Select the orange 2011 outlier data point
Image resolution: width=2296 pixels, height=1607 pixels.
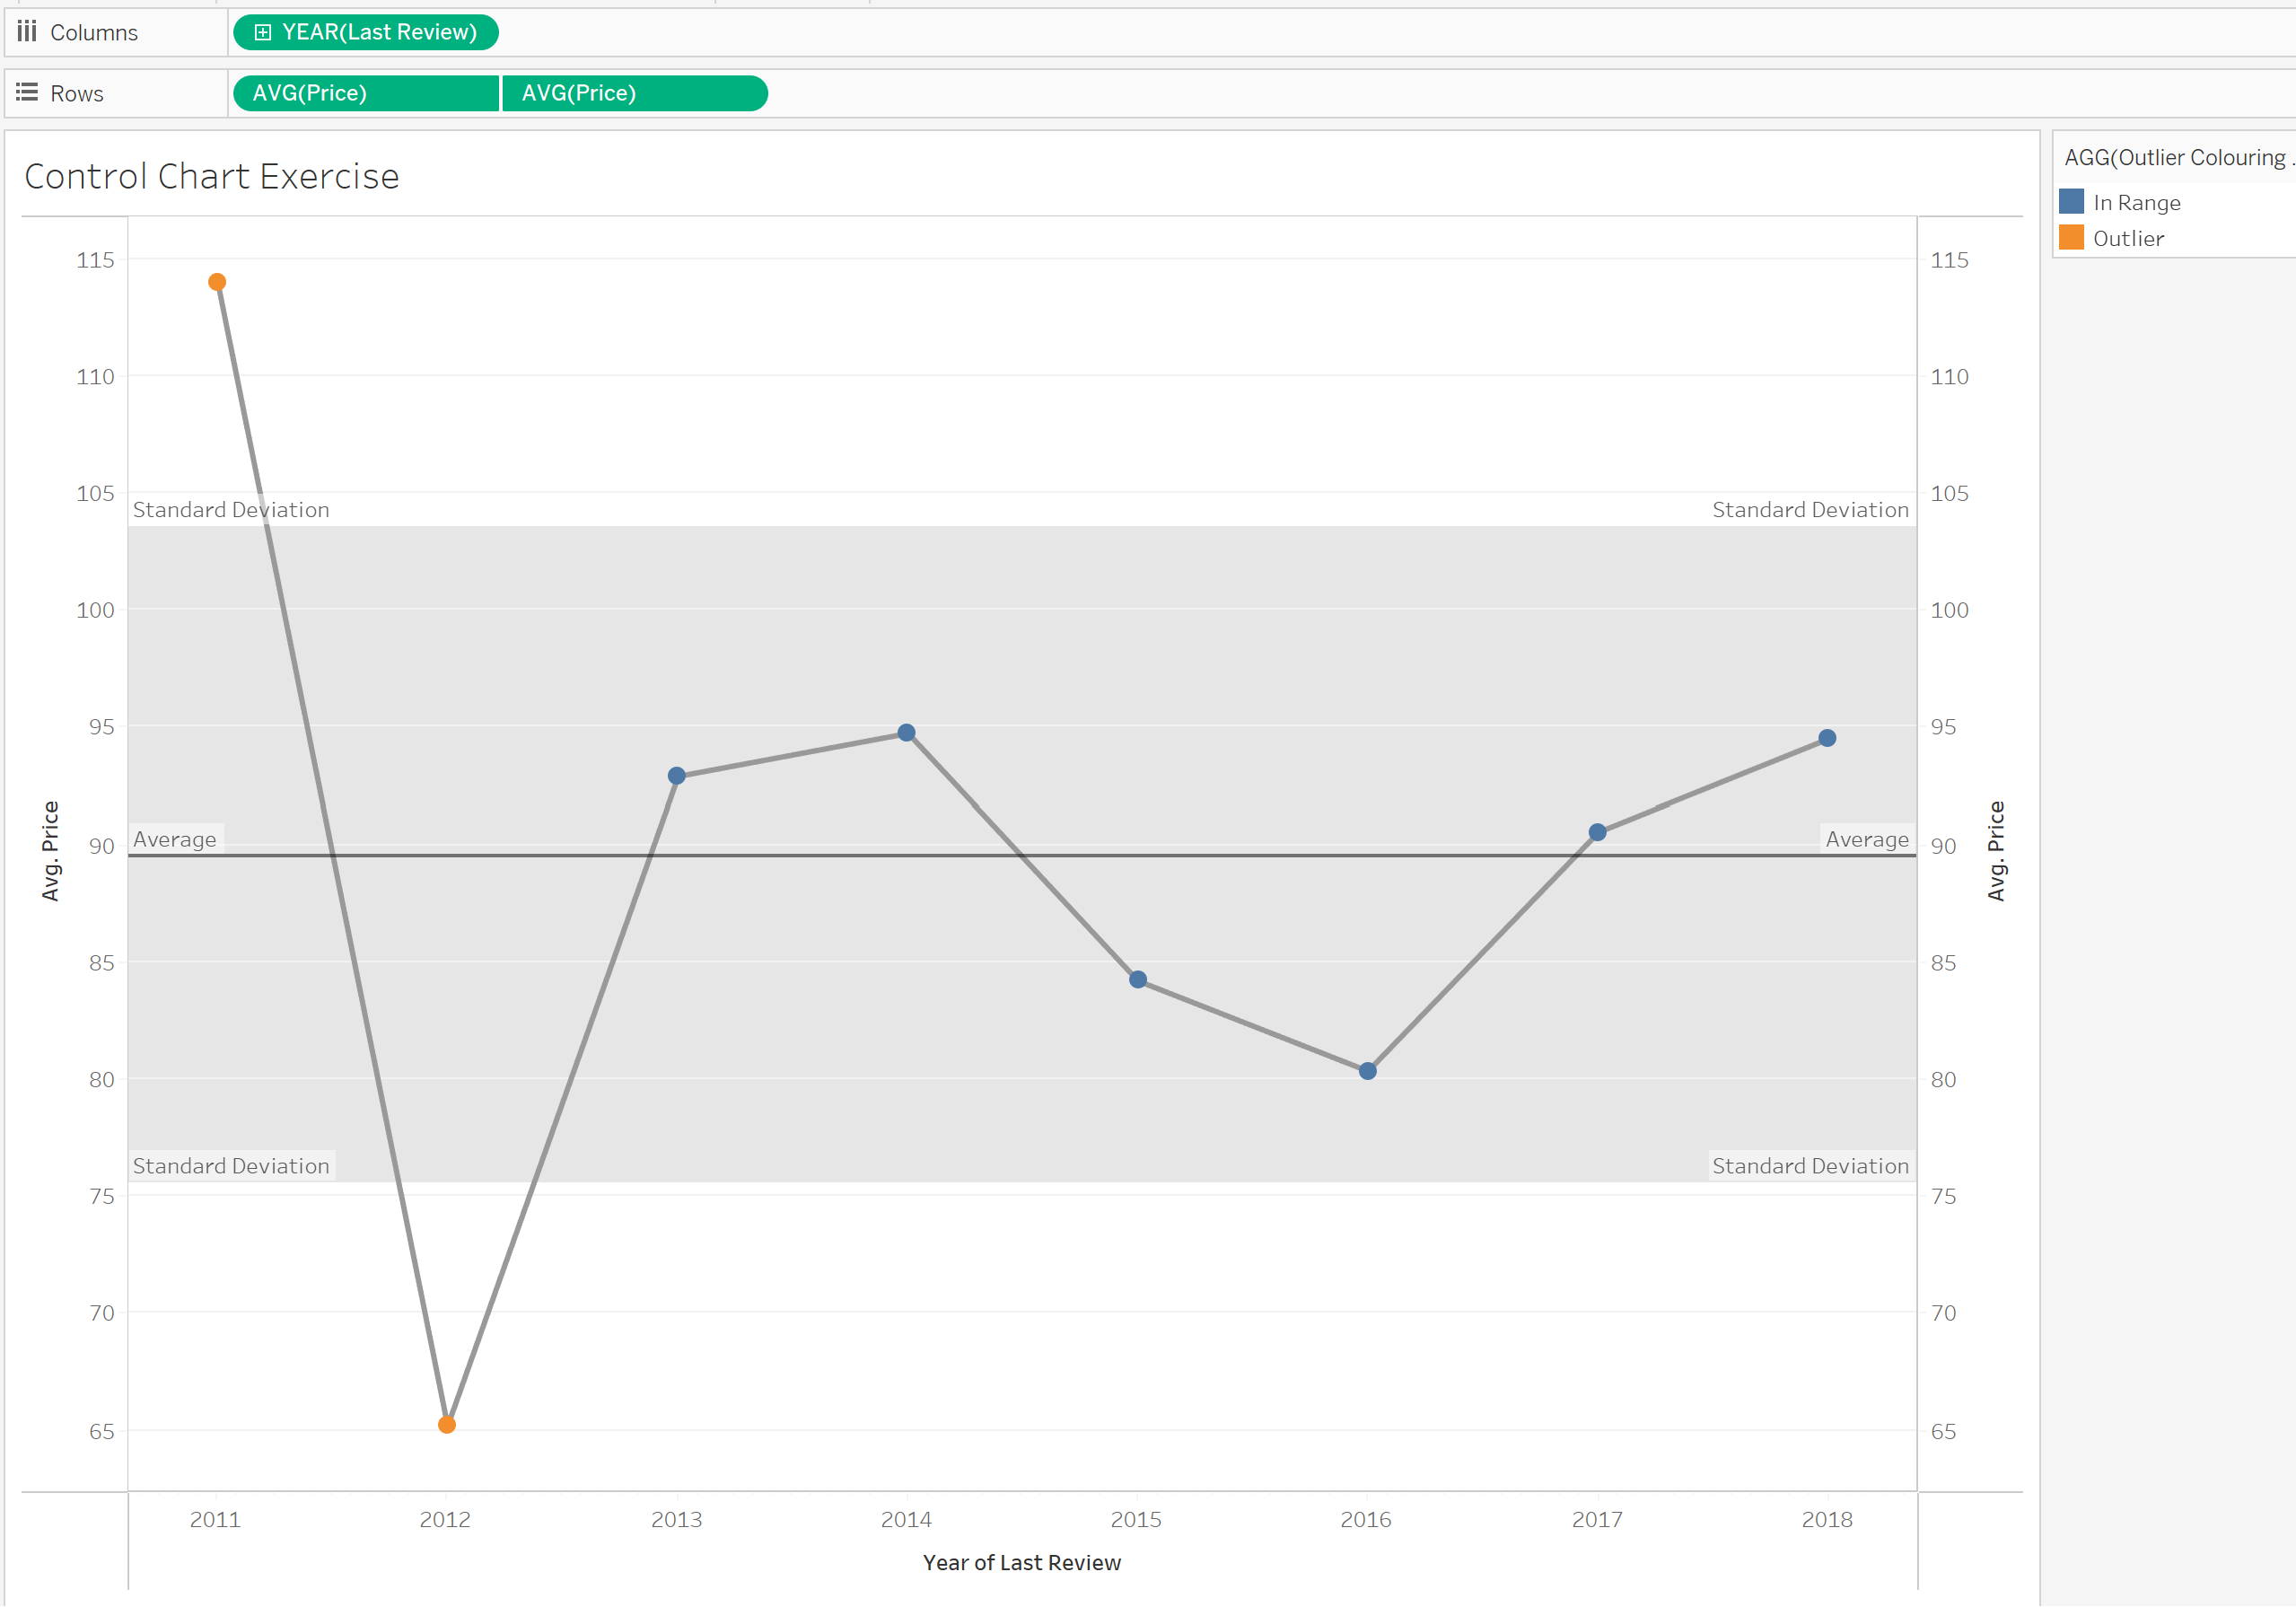pyautogui.click(x=217, y=282)
